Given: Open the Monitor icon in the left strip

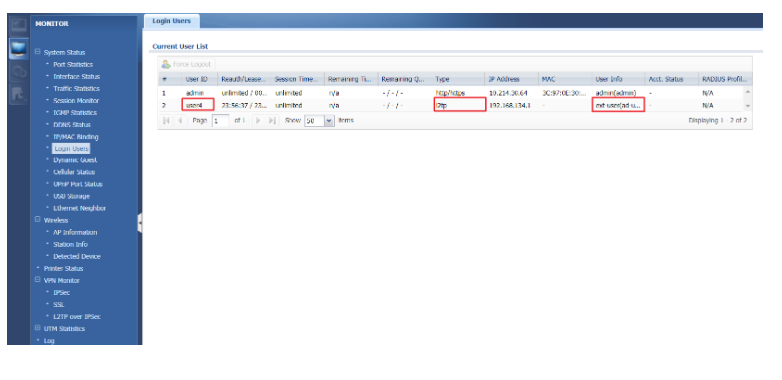Looking at the screenshot, I should tap(18, 48).
